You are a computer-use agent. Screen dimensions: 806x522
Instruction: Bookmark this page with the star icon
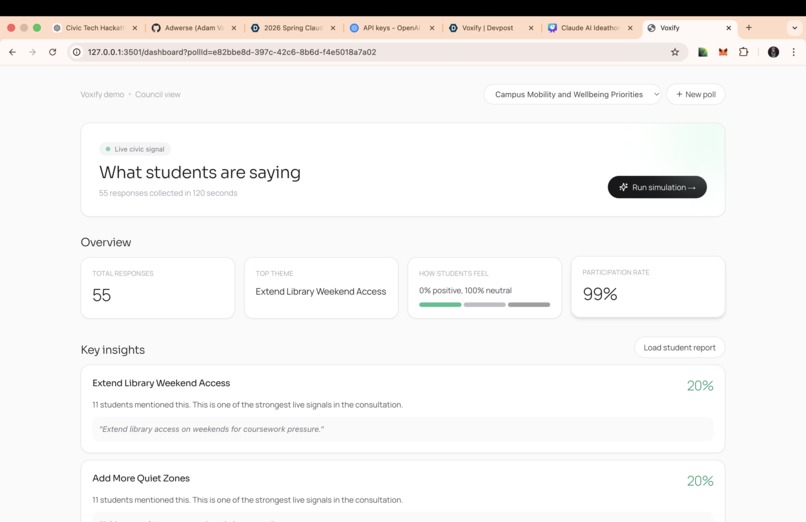click(x=675, y=52)
